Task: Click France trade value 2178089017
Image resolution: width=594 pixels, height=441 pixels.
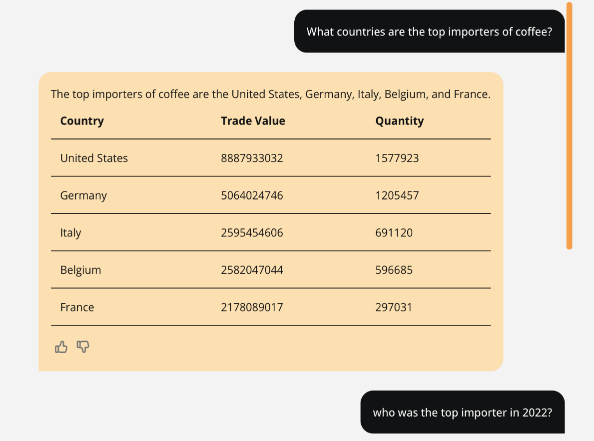Action: 252,307
